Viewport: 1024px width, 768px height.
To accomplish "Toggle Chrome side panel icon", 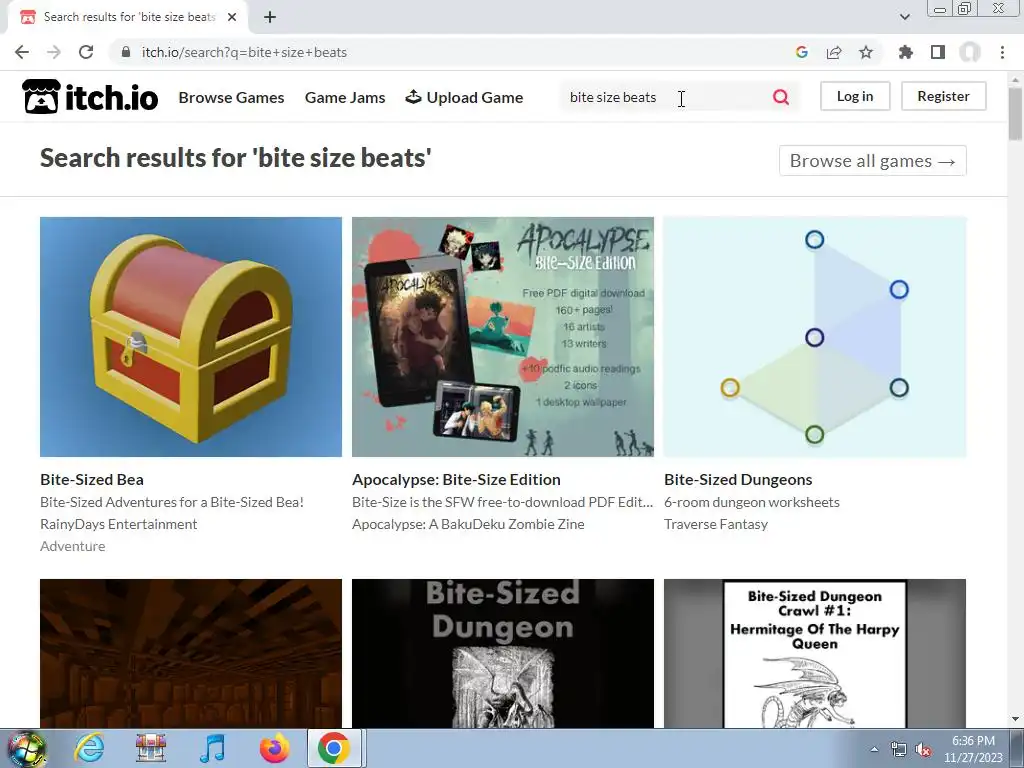I will coord(938,52).
